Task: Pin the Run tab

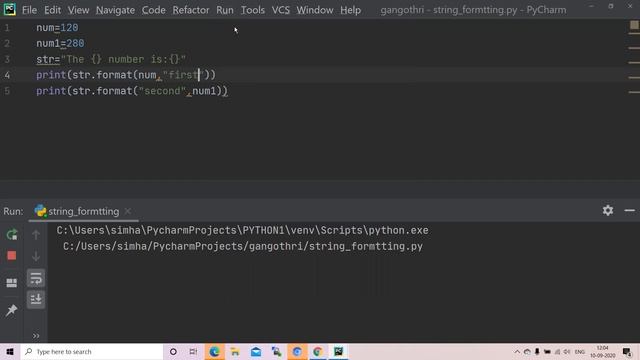Action: click(x=11, y=310)
